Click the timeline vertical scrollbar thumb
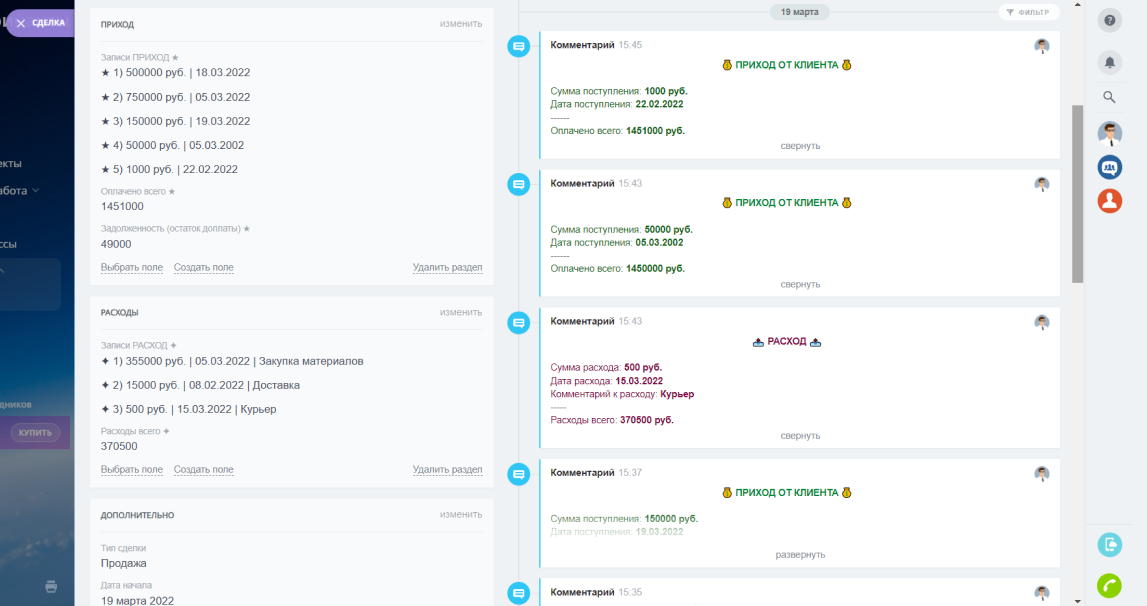 pos(1077,194)
